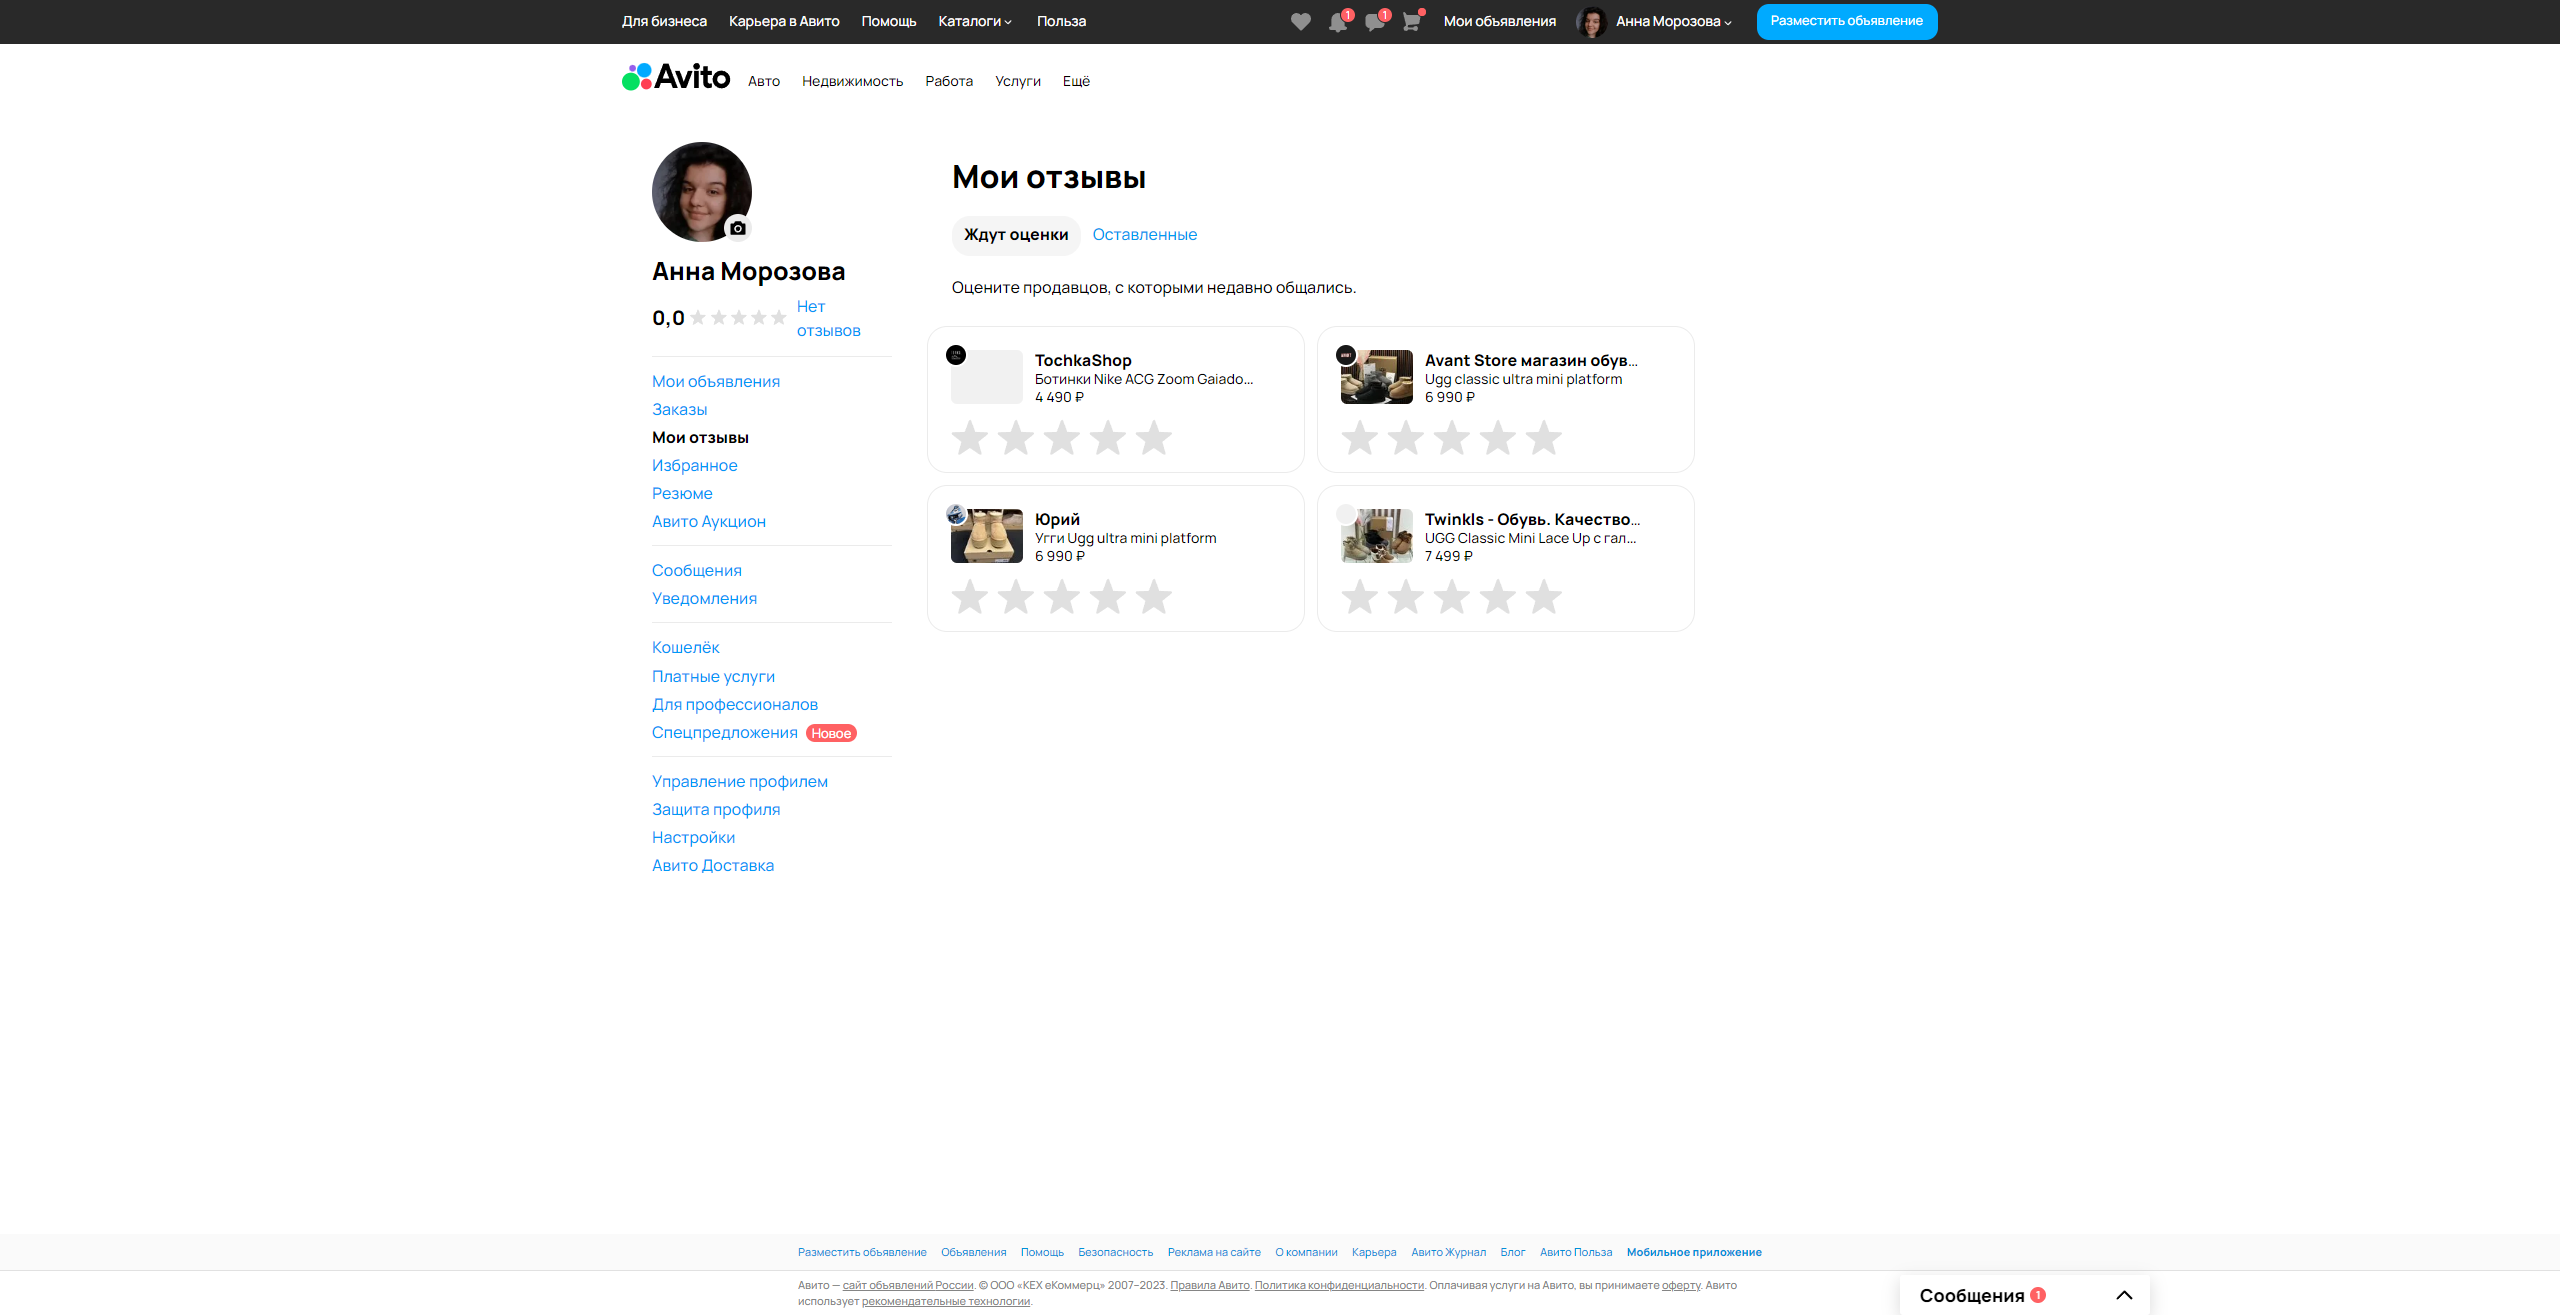Open Мои объявления in top bar
This screenshot has height=1315, width=2560.
coord(1500,22)
